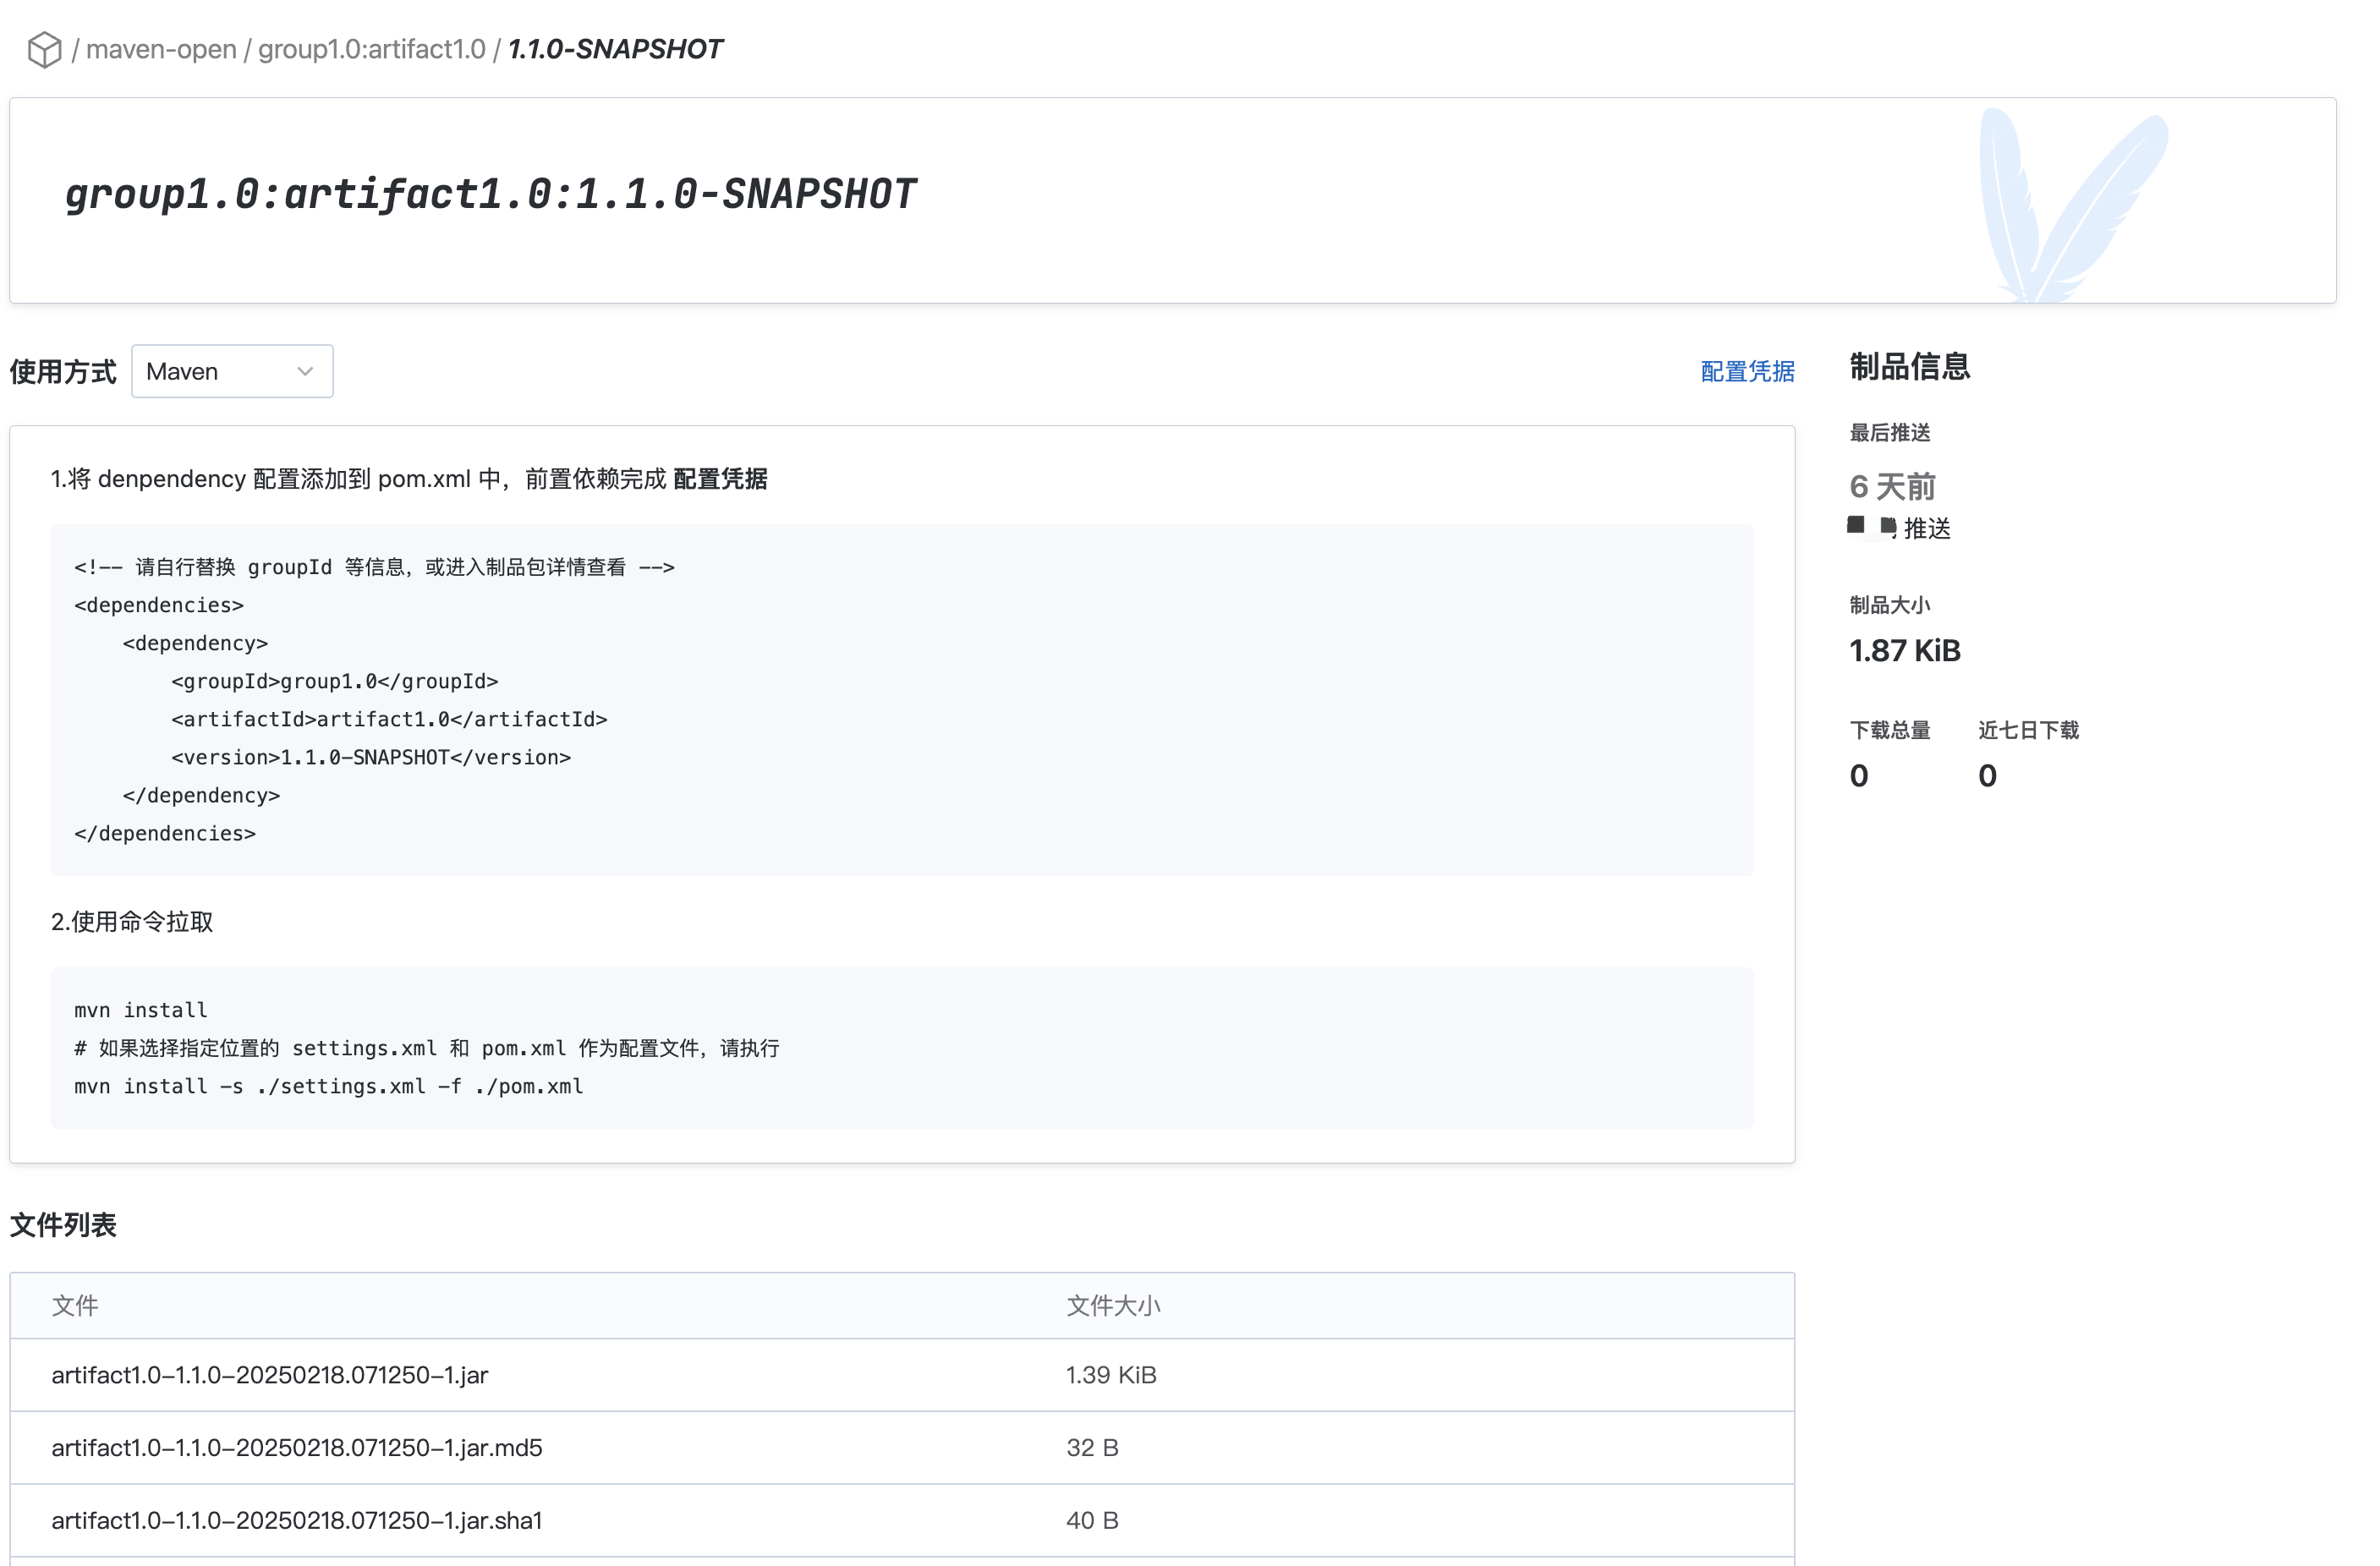Click the group1.0:artifact1.0:1.1.0-SNAPSHOT title
The height and width of the screenshot is (1566, 2380).
(x=490, y=194)
